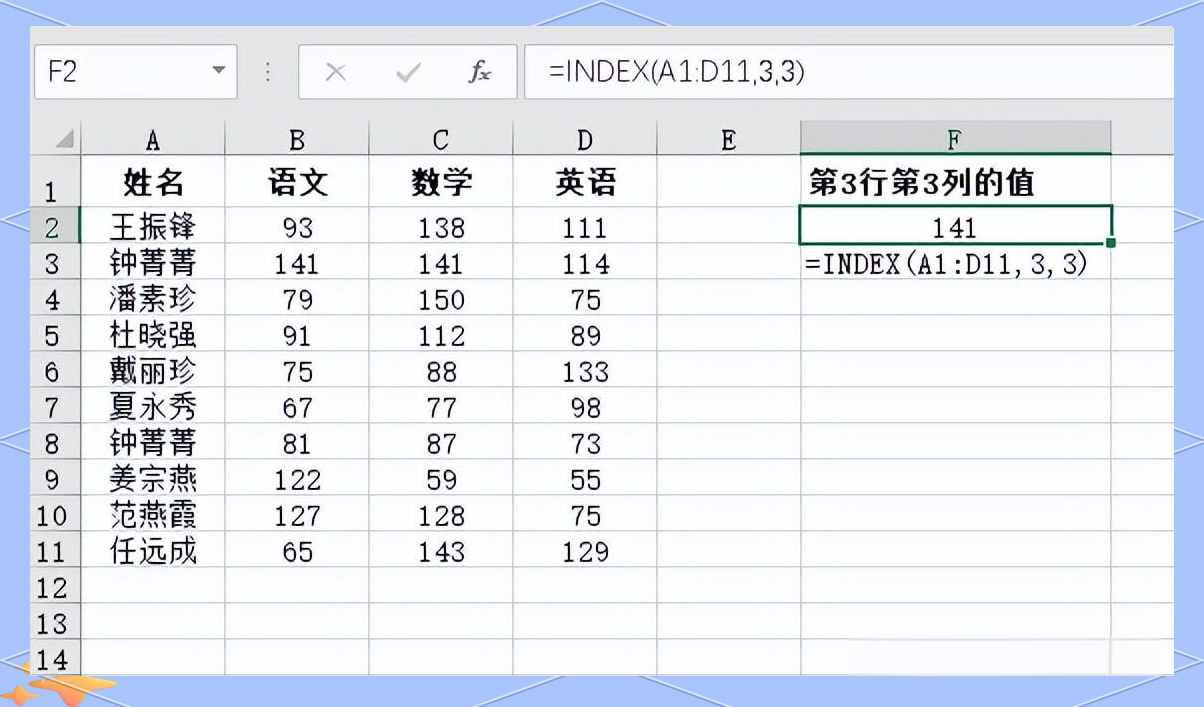1204x707 pixels.
Task: Select column F header
Action: pos(955,139)
